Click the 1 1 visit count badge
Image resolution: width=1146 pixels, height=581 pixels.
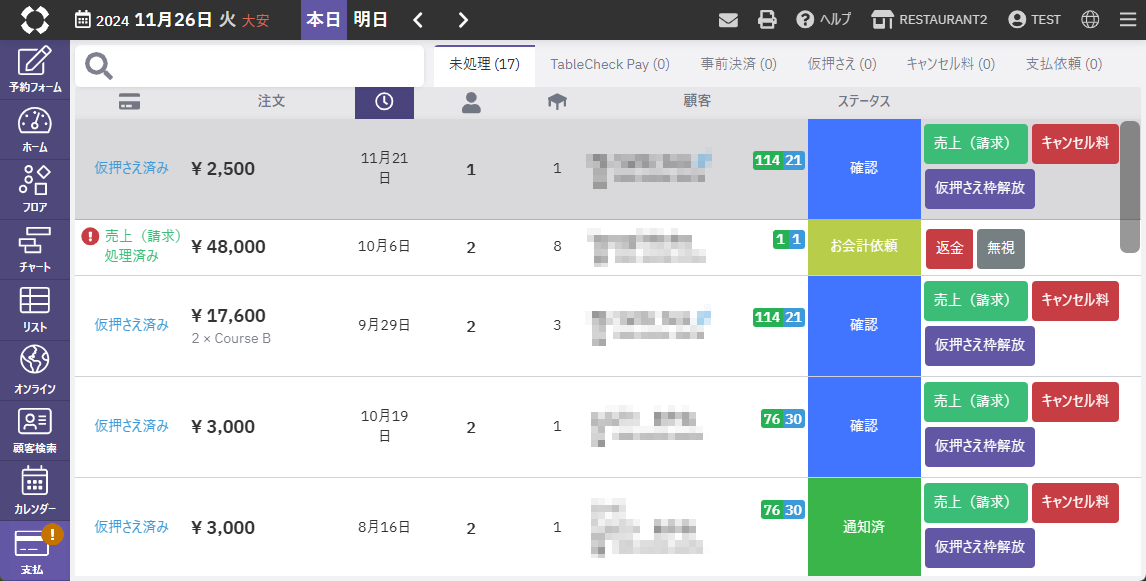(789, 239)
